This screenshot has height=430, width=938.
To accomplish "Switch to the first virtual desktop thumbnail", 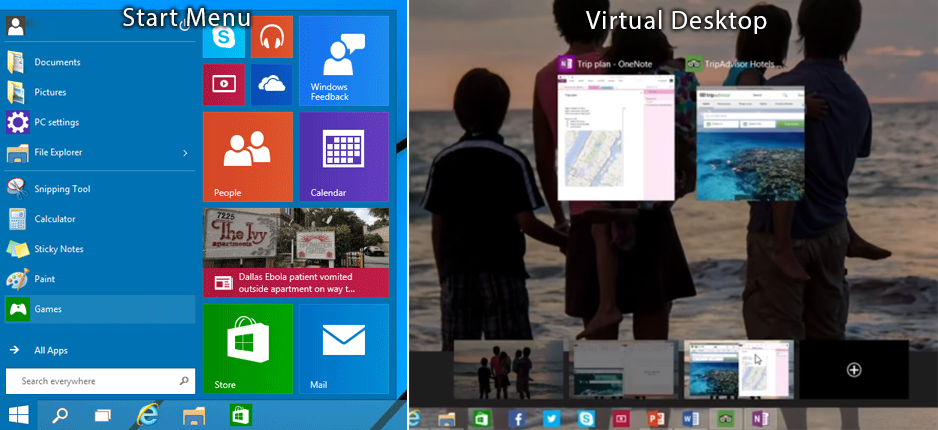I will 508,369.
